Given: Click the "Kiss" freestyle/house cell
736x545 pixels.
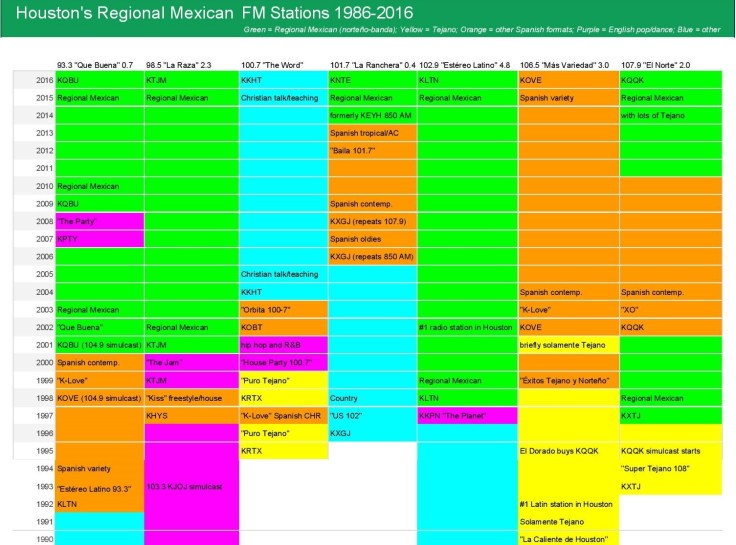Looking at the screenshot, I should coord(192,398).
